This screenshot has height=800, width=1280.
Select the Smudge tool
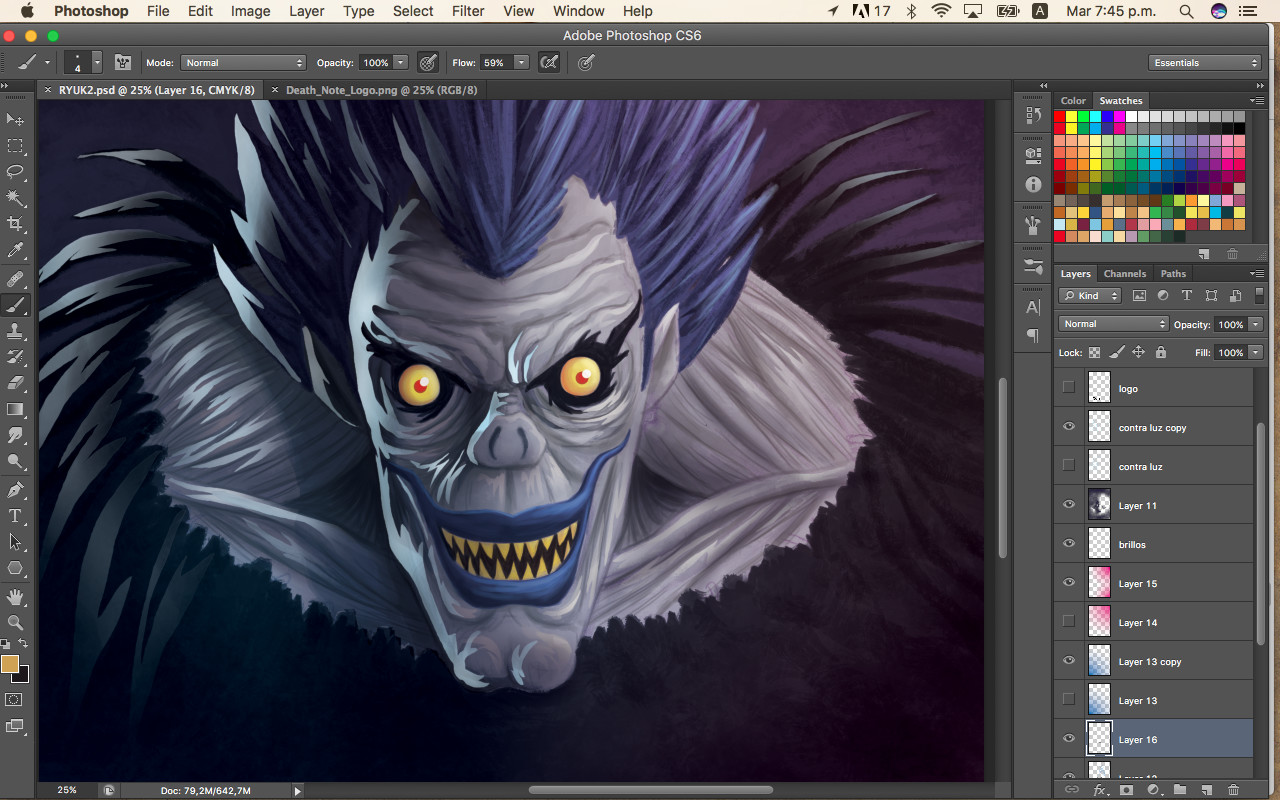pyautogui.click(x=15, y=435)
